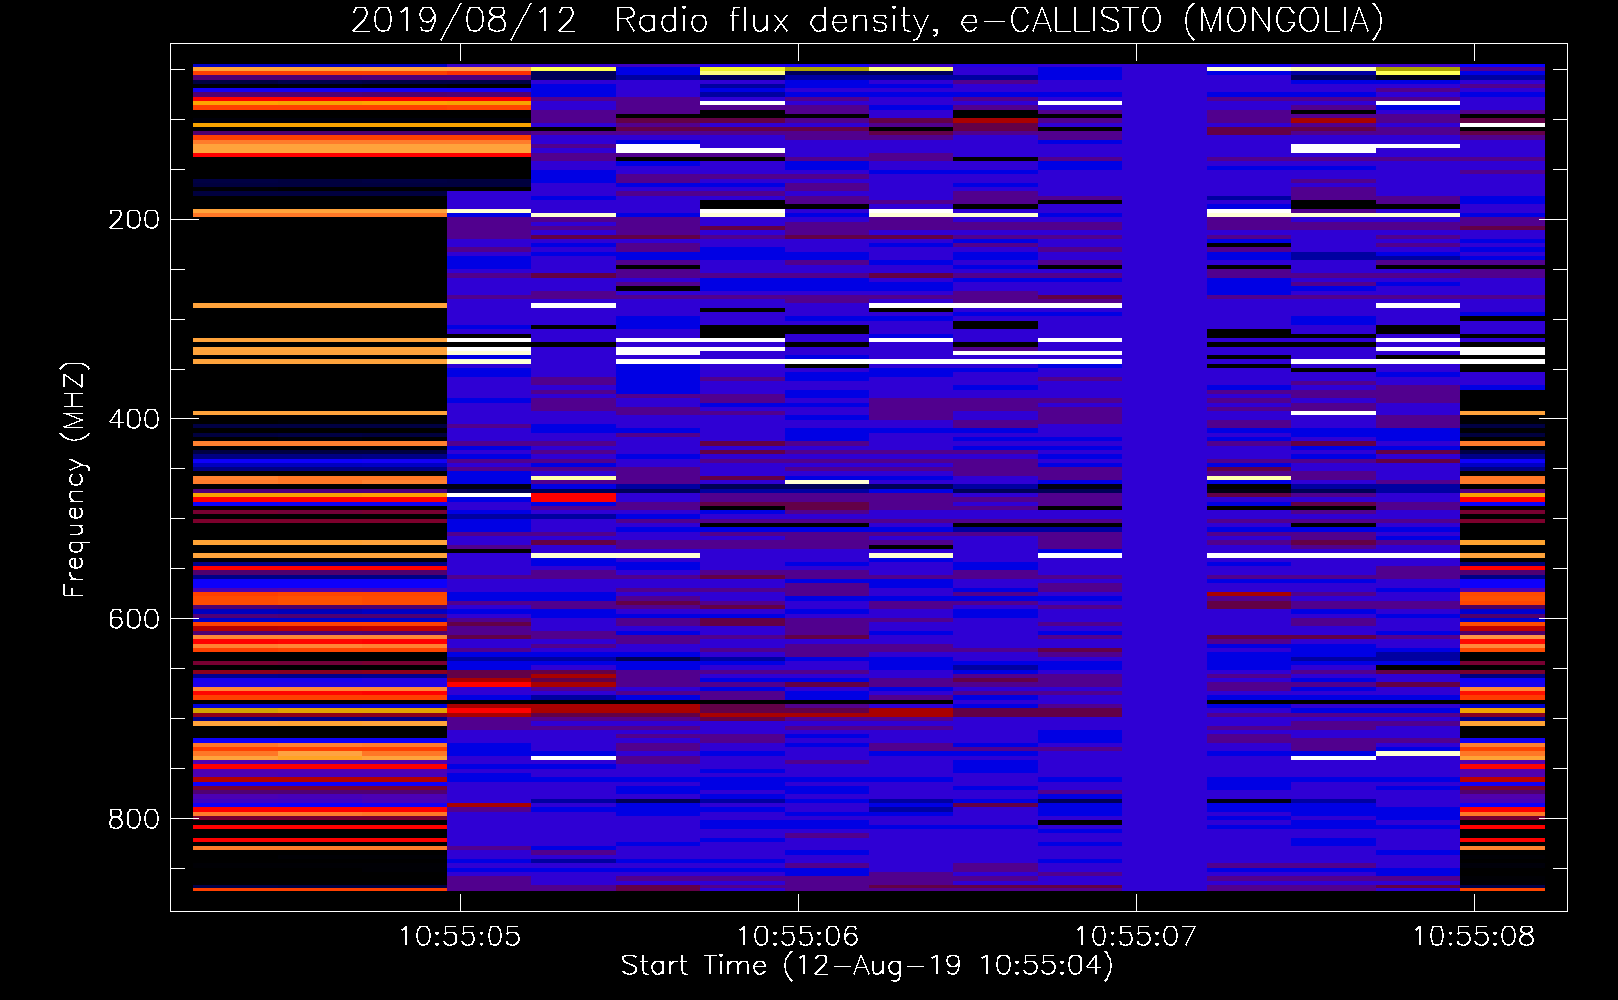The image size is (1618, 1000).
Task: Click the Start Time (12-Aug-19 10:55:04) label
Action: click(868, 966)
